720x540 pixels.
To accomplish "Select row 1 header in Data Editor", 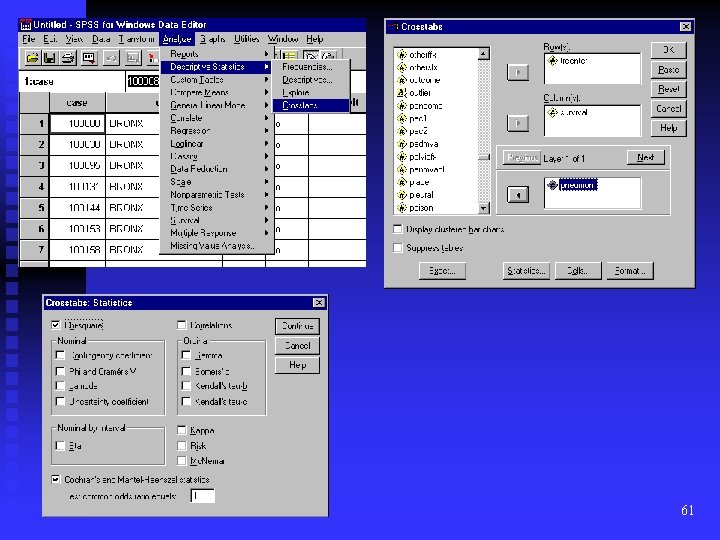I will pyautogui.click(x=34, y=124).
